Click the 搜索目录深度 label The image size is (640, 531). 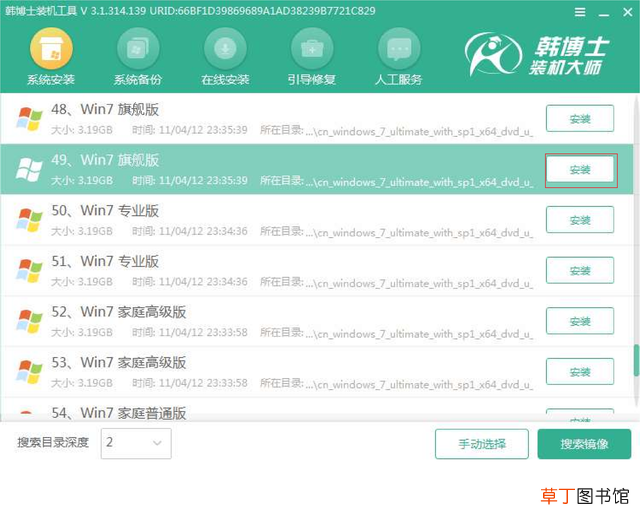(53, 442)
